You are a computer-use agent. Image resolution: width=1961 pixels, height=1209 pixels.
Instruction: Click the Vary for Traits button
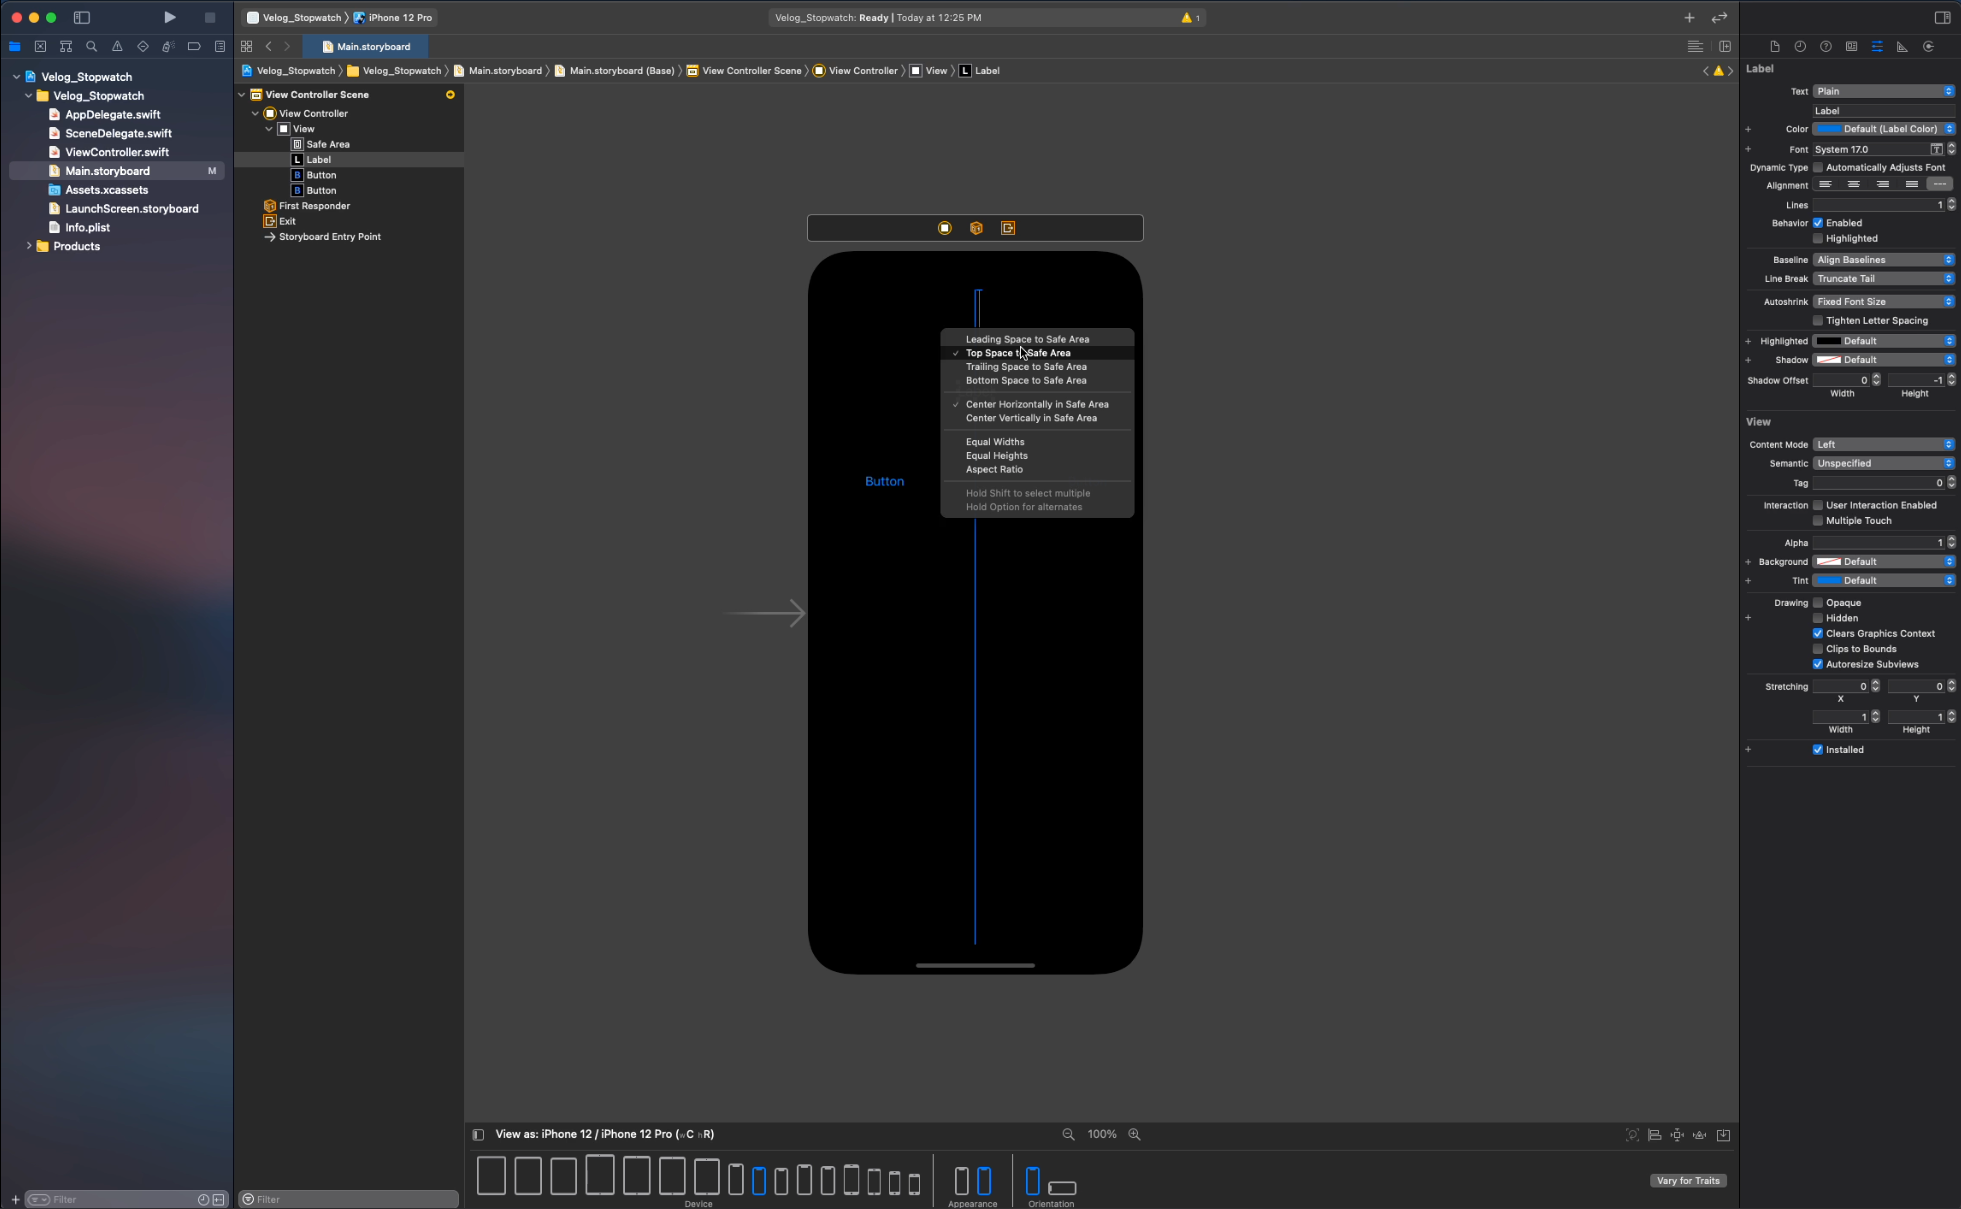(1687, 1180)
